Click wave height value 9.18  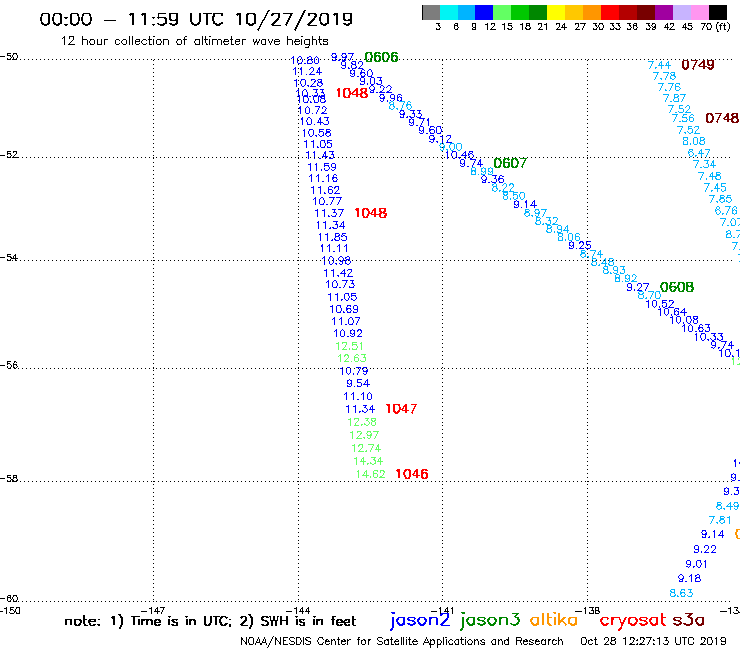tap(689, 578)
